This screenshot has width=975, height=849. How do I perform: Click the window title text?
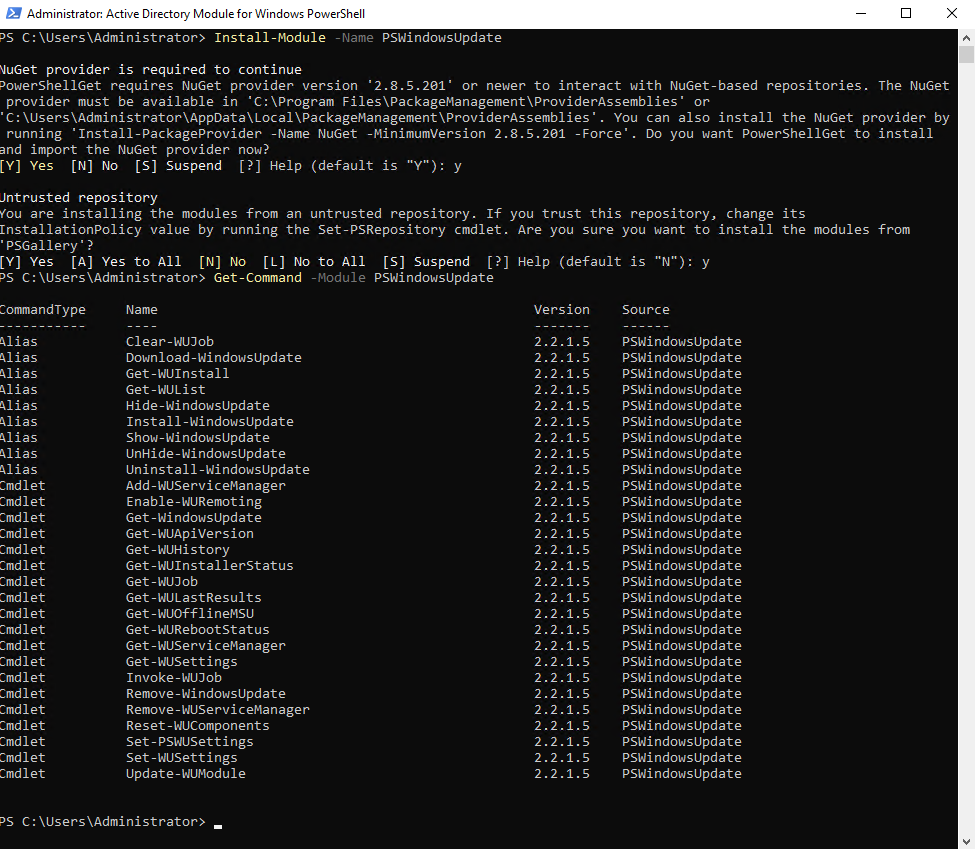tap(196, 14)
